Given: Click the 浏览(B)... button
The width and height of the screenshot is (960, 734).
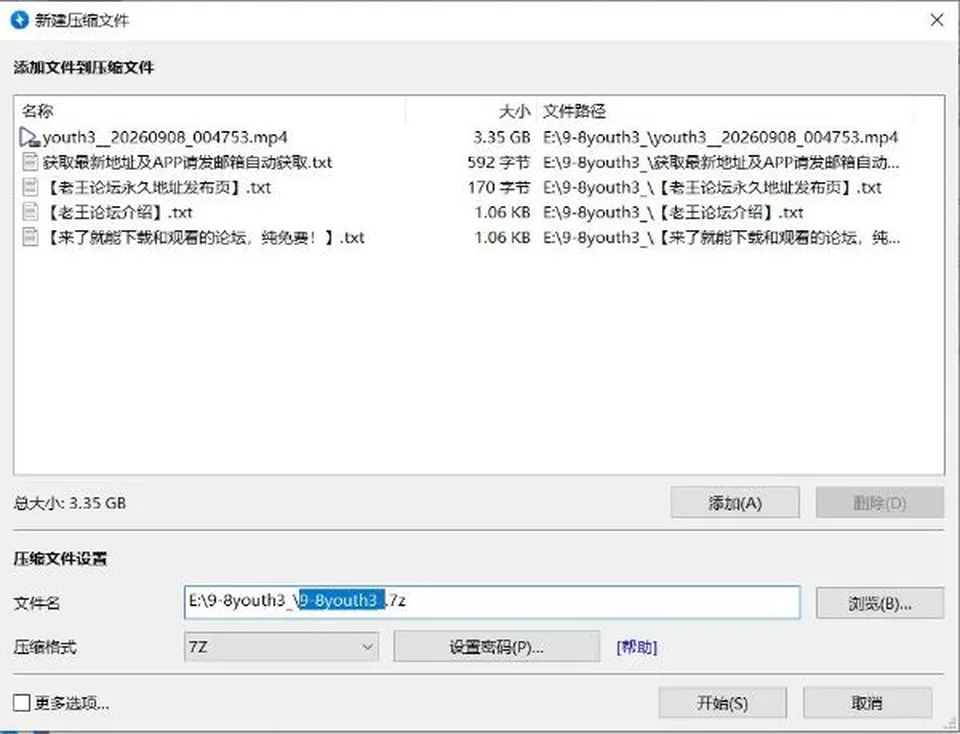Looking at the screenshot, I should tap(879, 604).
